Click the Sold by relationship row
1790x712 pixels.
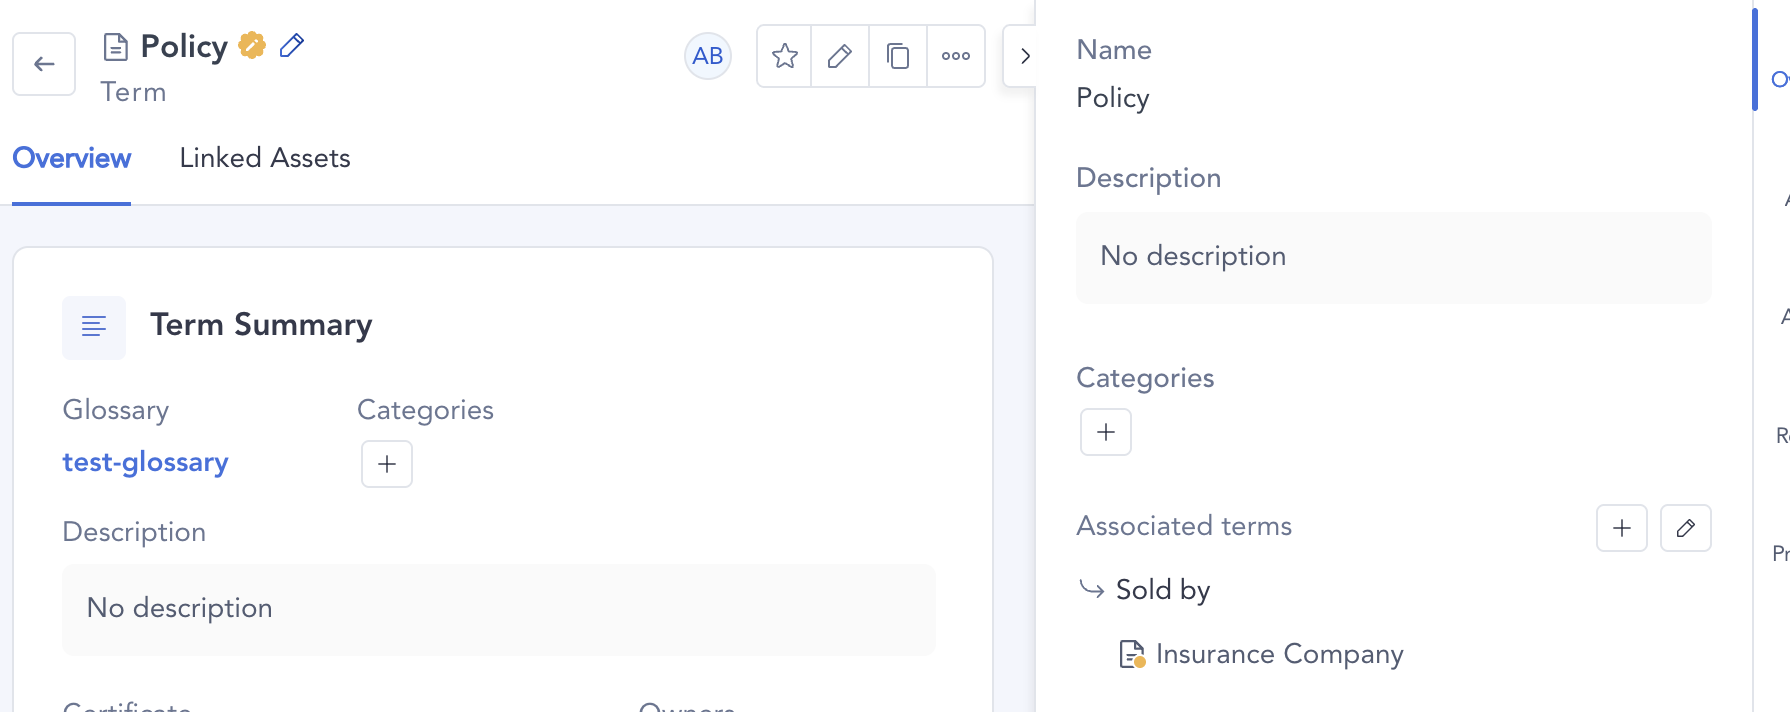(x=1162, y=590)
